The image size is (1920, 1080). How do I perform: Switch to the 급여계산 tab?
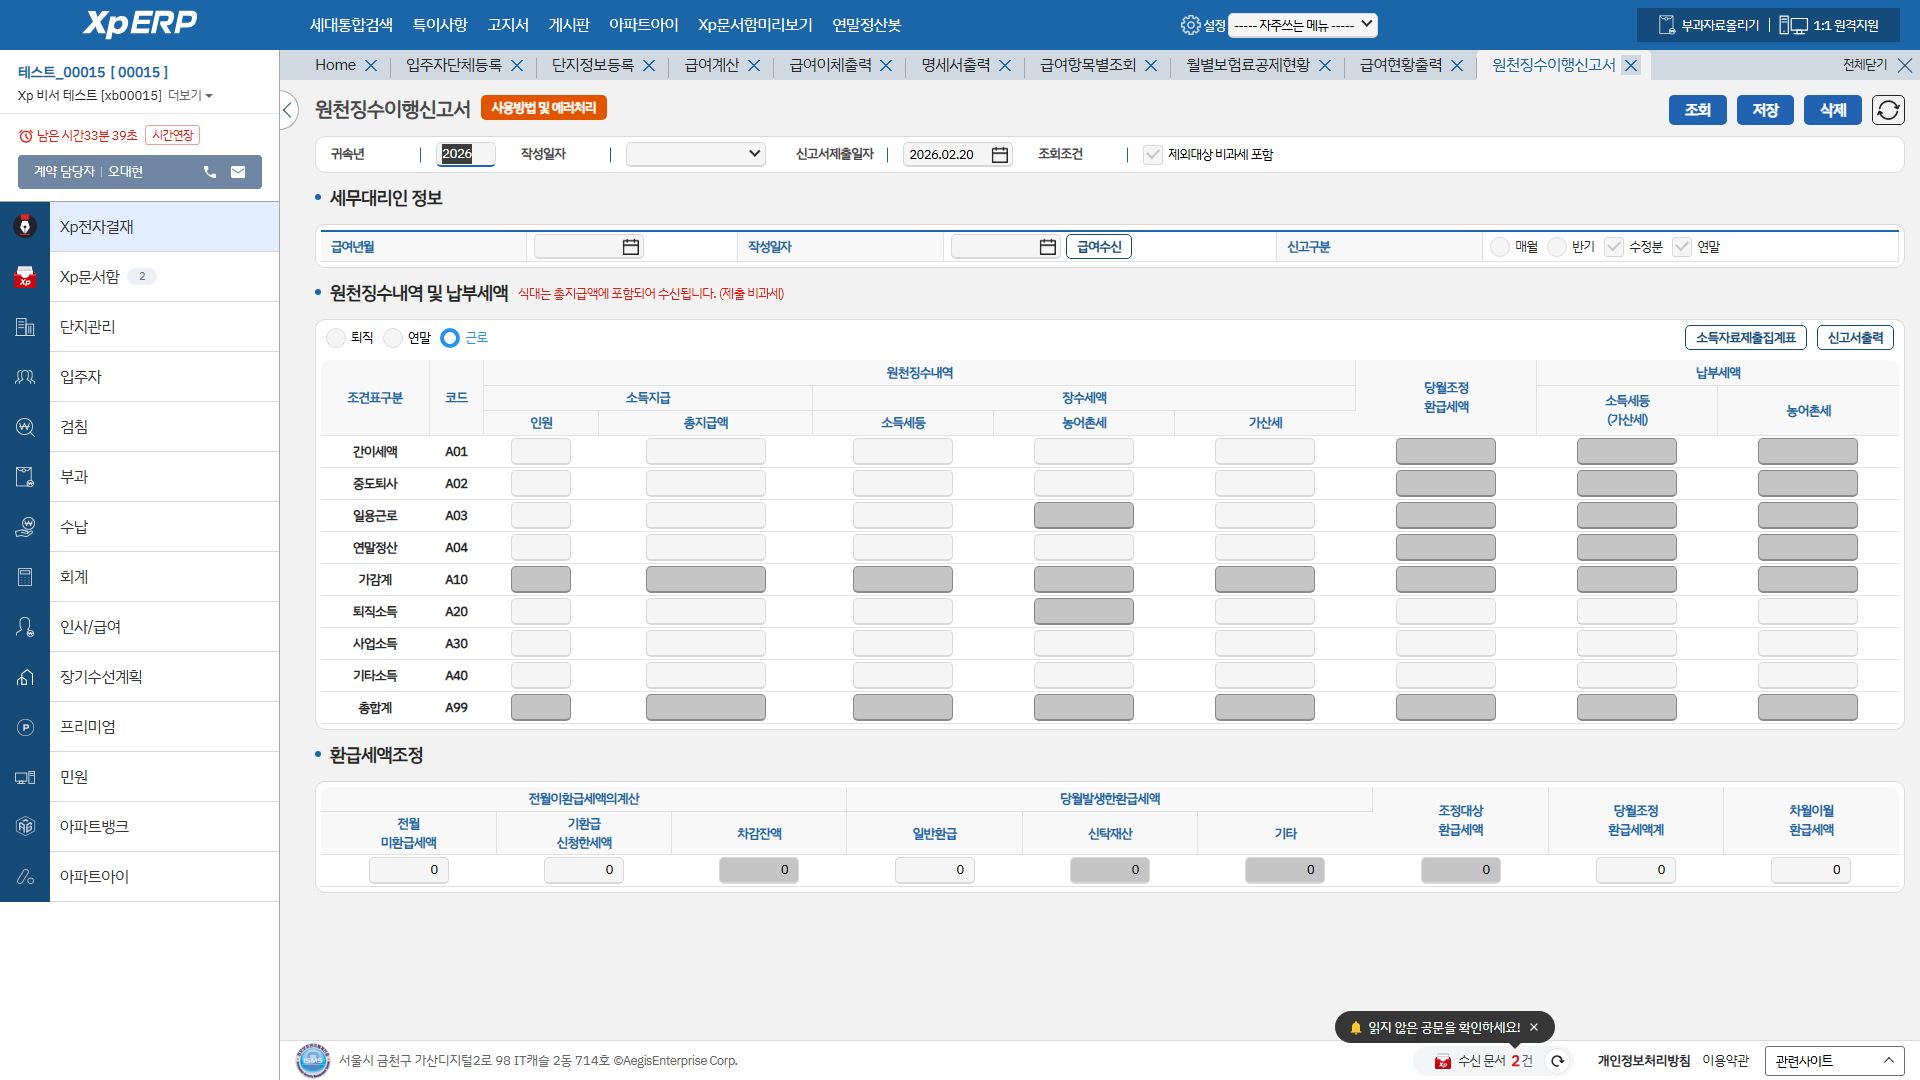[x=711, y=65]
